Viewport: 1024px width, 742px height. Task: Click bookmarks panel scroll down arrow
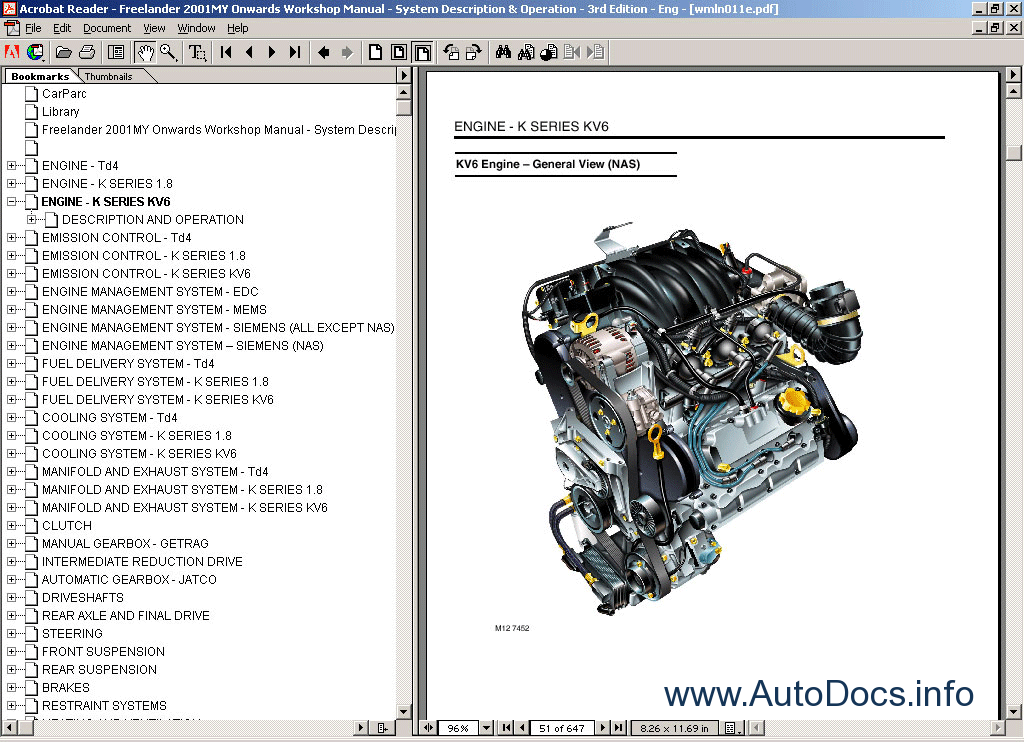click(x=404, y=711)
